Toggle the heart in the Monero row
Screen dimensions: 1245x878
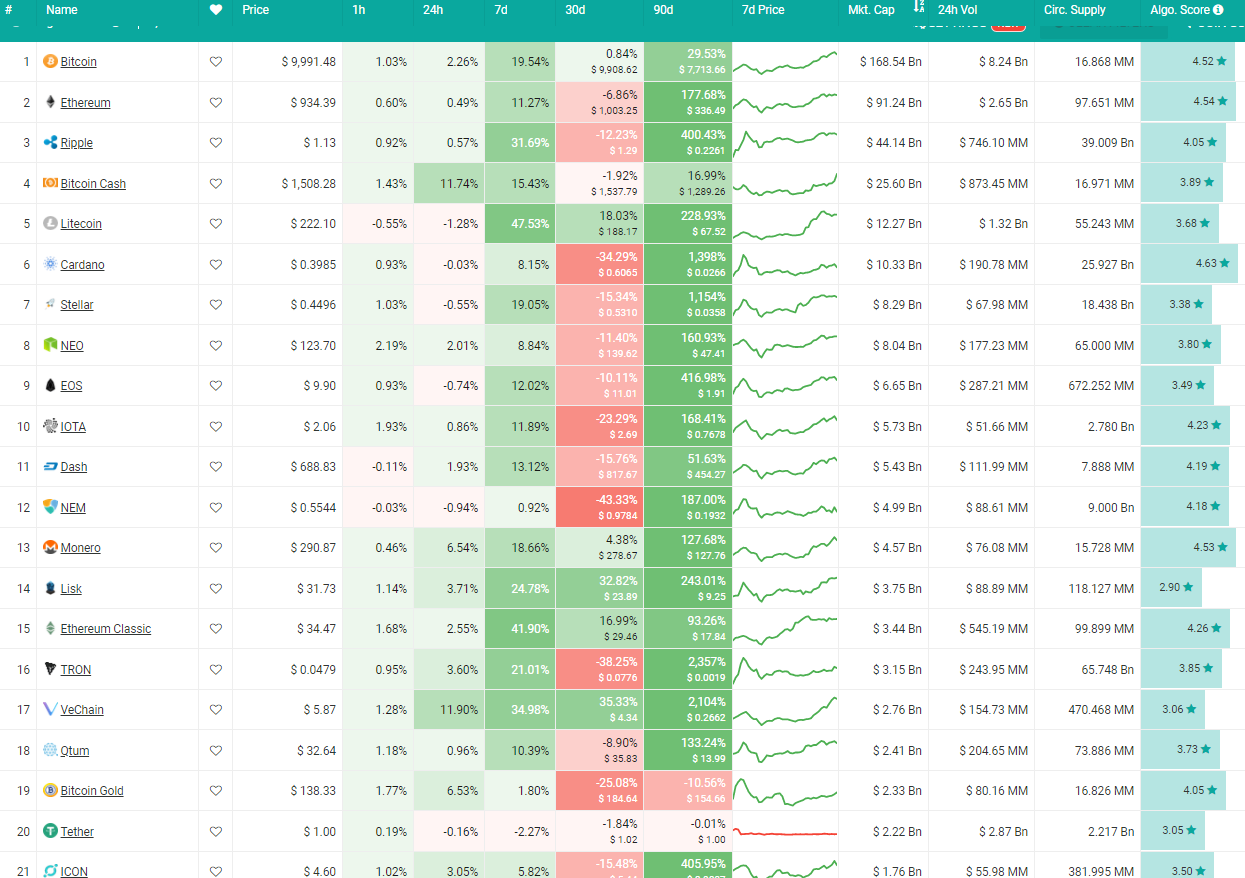216,548
